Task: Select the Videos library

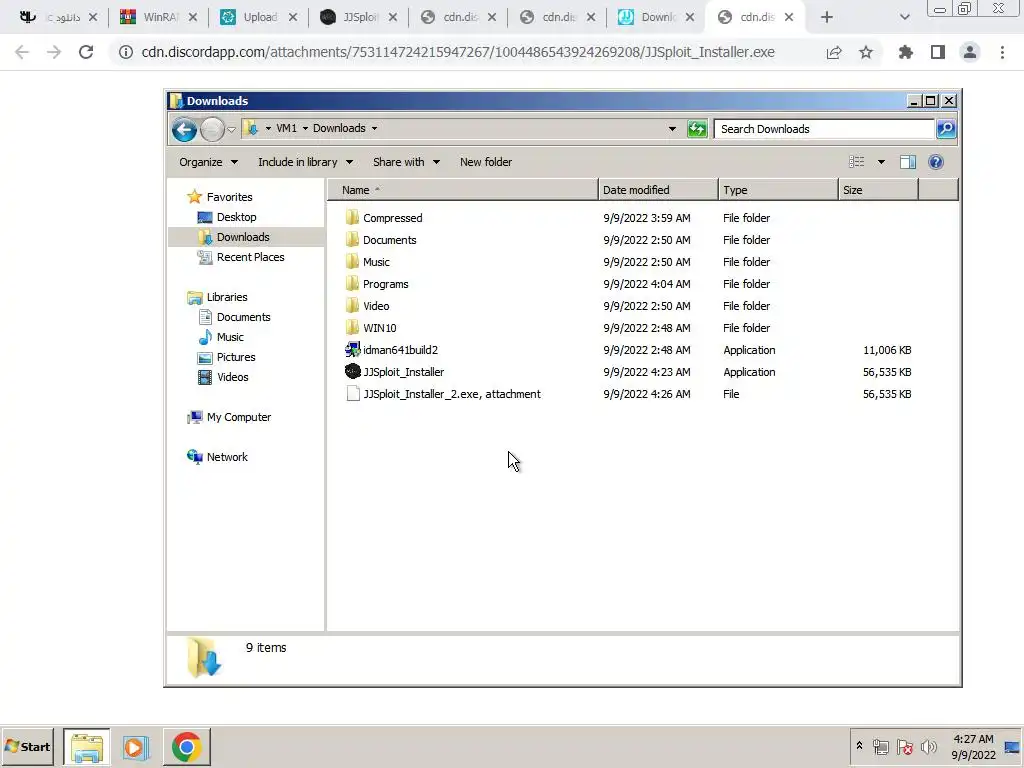Action: point(232,377)
